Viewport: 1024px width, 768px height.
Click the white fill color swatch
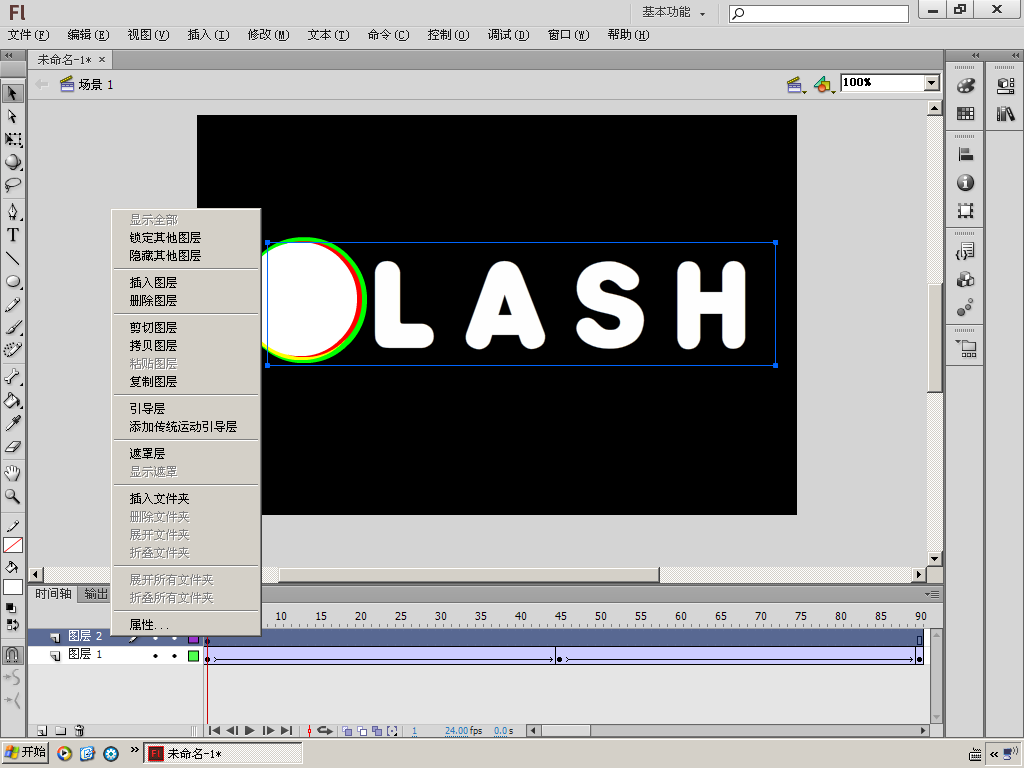(x=12, y=587)
